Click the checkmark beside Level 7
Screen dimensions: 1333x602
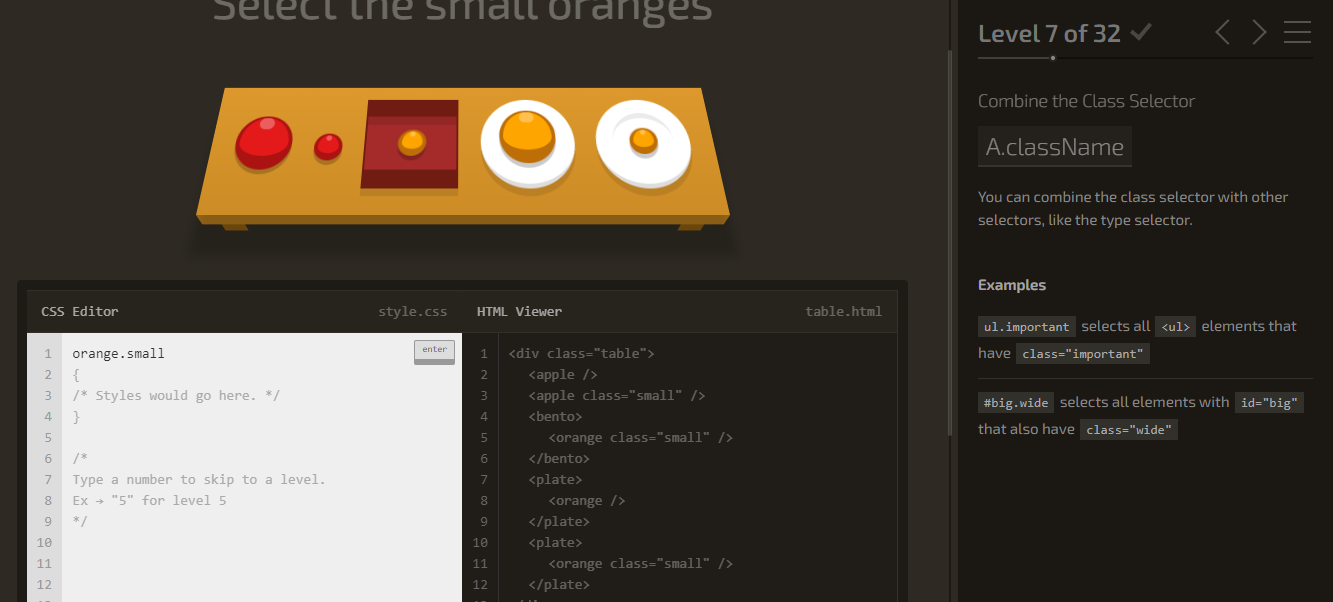point(1140,32)
